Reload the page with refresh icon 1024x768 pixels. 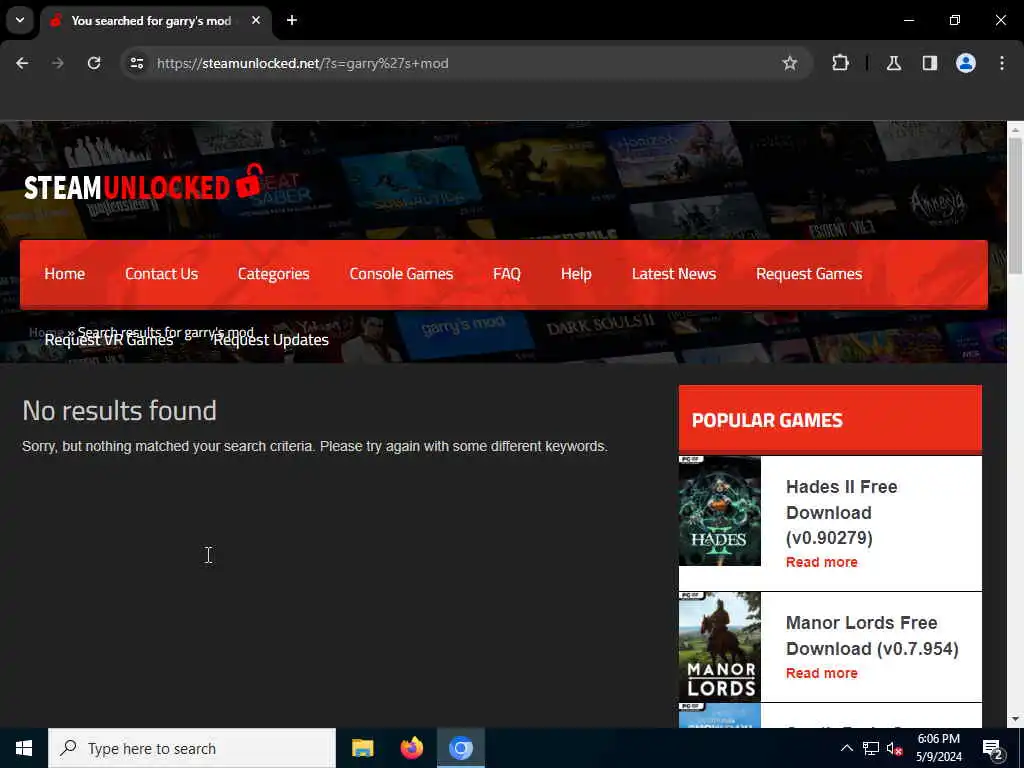pyautogui.click(x=94, y=63)
